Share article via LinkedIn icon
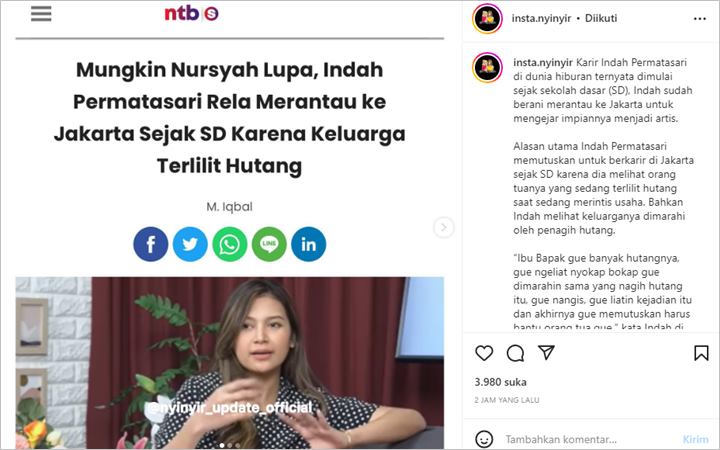 click(x=309, y=244)
